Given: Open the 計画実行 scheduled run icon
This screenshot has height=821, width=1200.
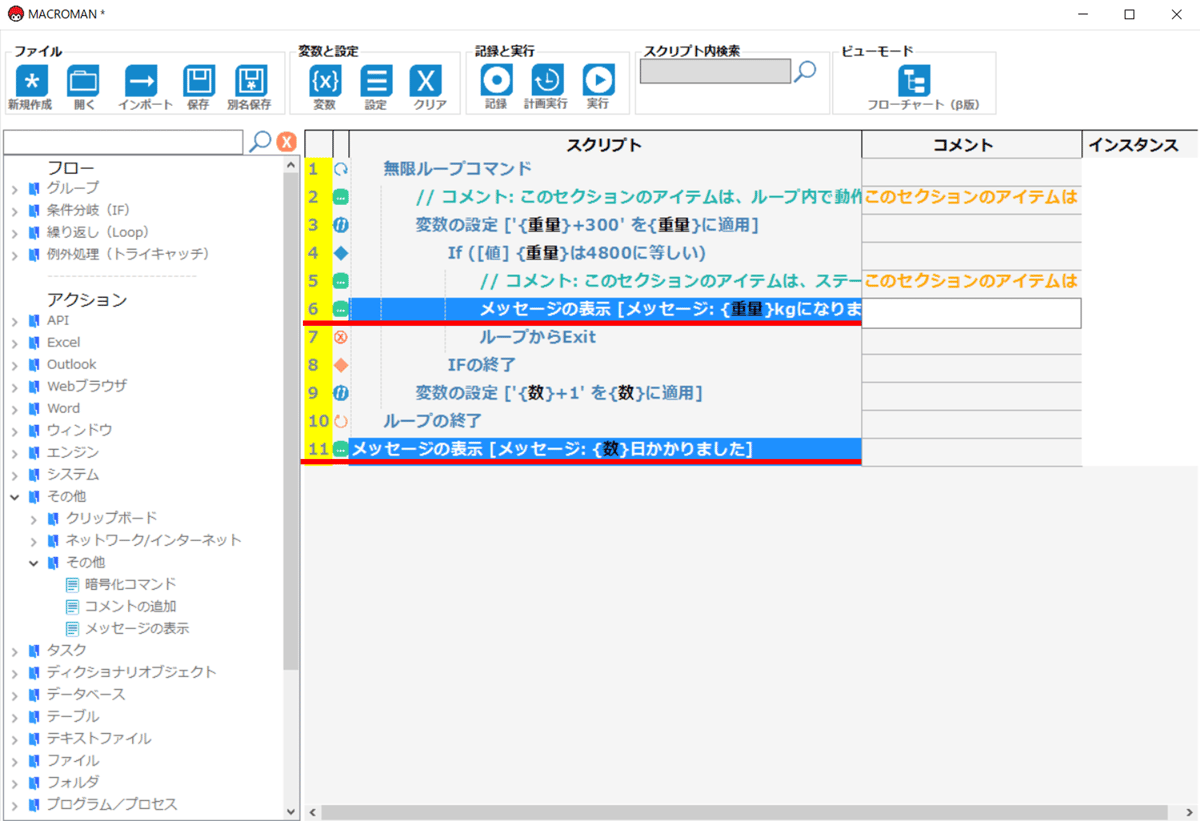Looking at the screenshot, I should click(x=547, y=80).
